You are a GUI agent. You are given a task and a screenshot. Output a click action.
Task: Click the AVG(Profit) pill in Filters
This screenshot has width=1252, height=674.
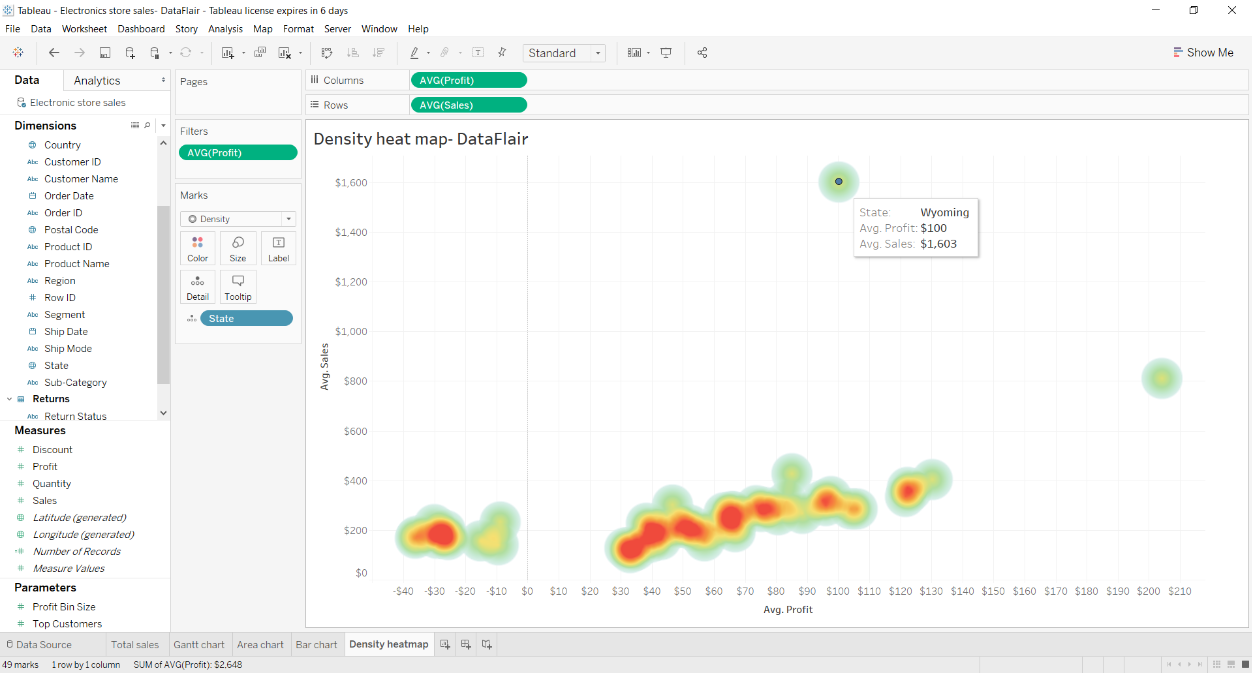coord(238,153)
